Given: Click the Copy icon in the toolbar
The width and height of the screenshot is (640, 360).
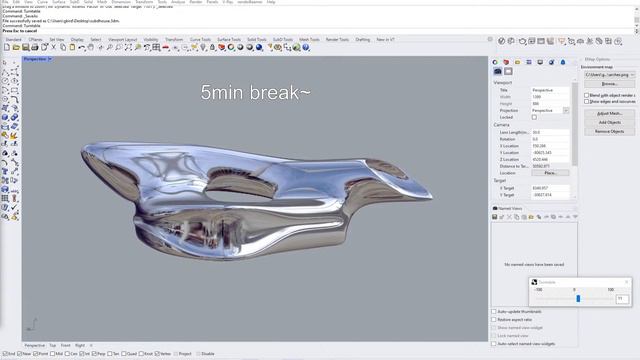Looking at the screenshot, I should tap(63, 47).
